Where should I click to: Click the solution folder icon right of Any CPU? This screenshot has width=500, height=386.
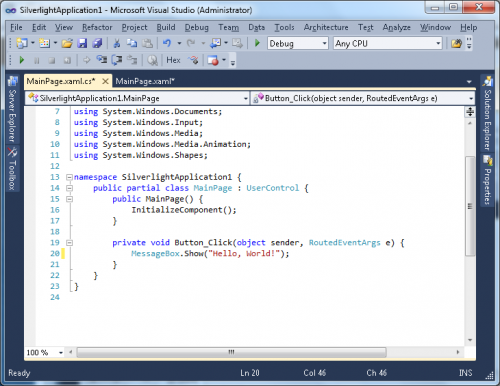click(x=456, y=43)
